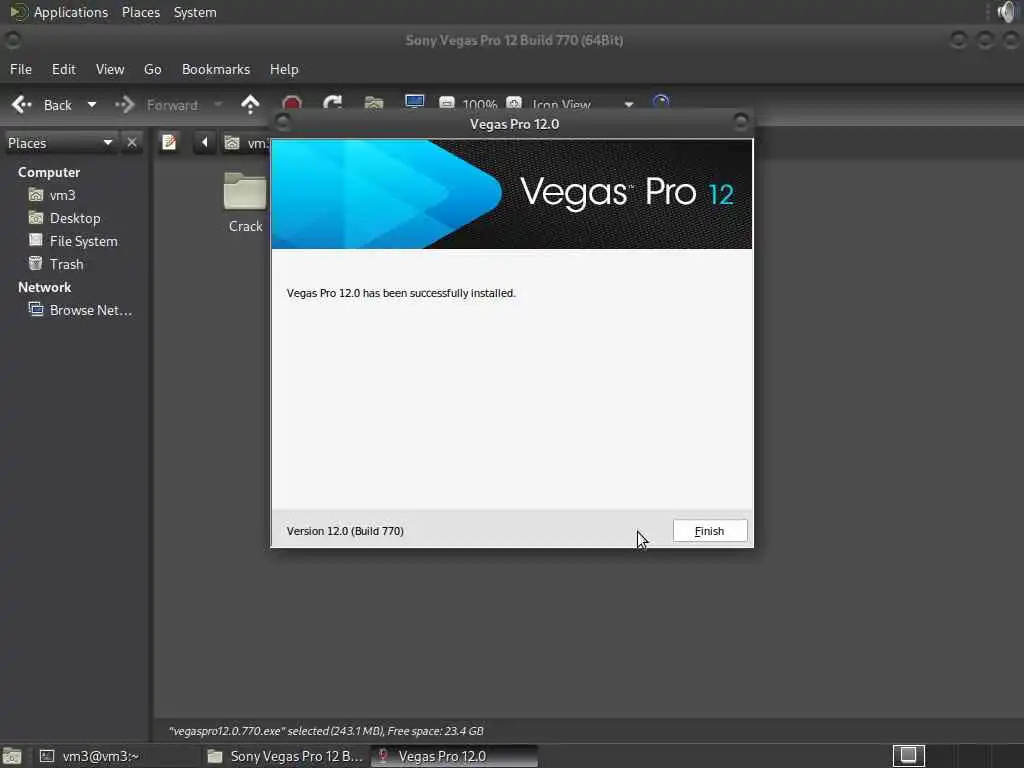The width and height of the screenshot is (1024, 768).
Task: Click the workspace switcher in bottom panel
Action: pyautogui.click(x=908, y=756)
